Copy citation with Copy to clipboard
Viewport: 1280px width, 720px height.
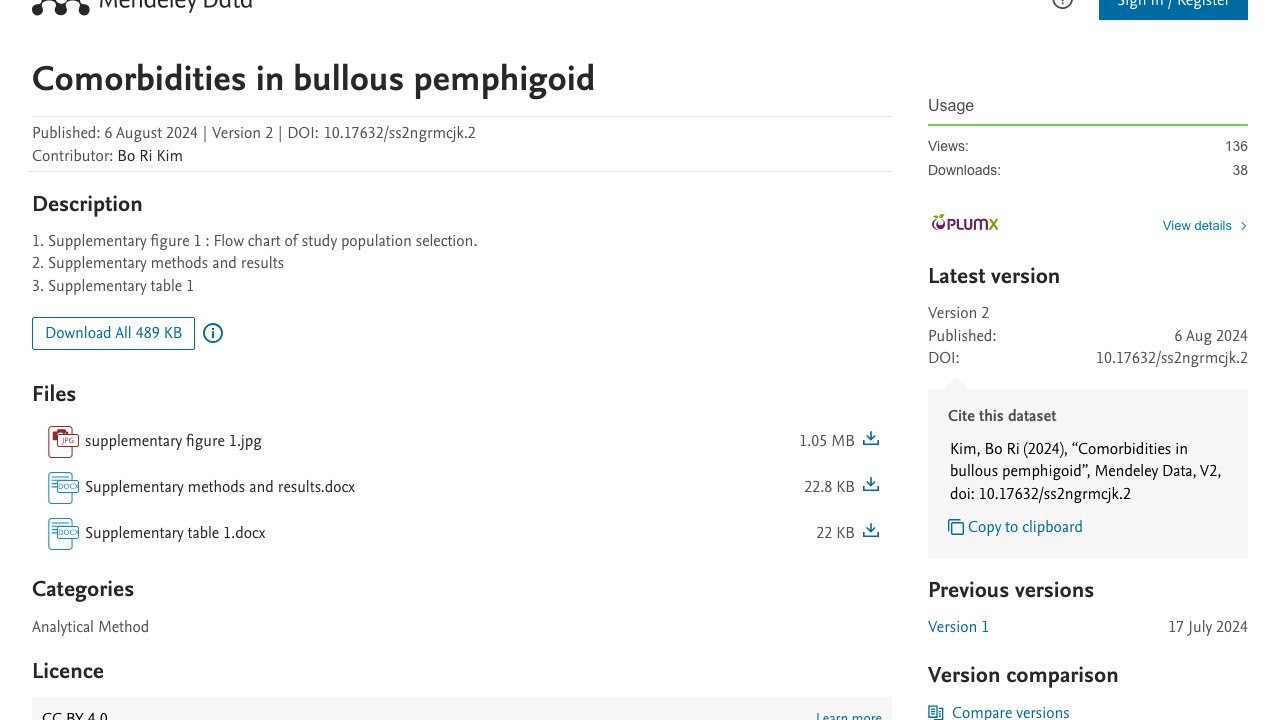click(1015, 527)
